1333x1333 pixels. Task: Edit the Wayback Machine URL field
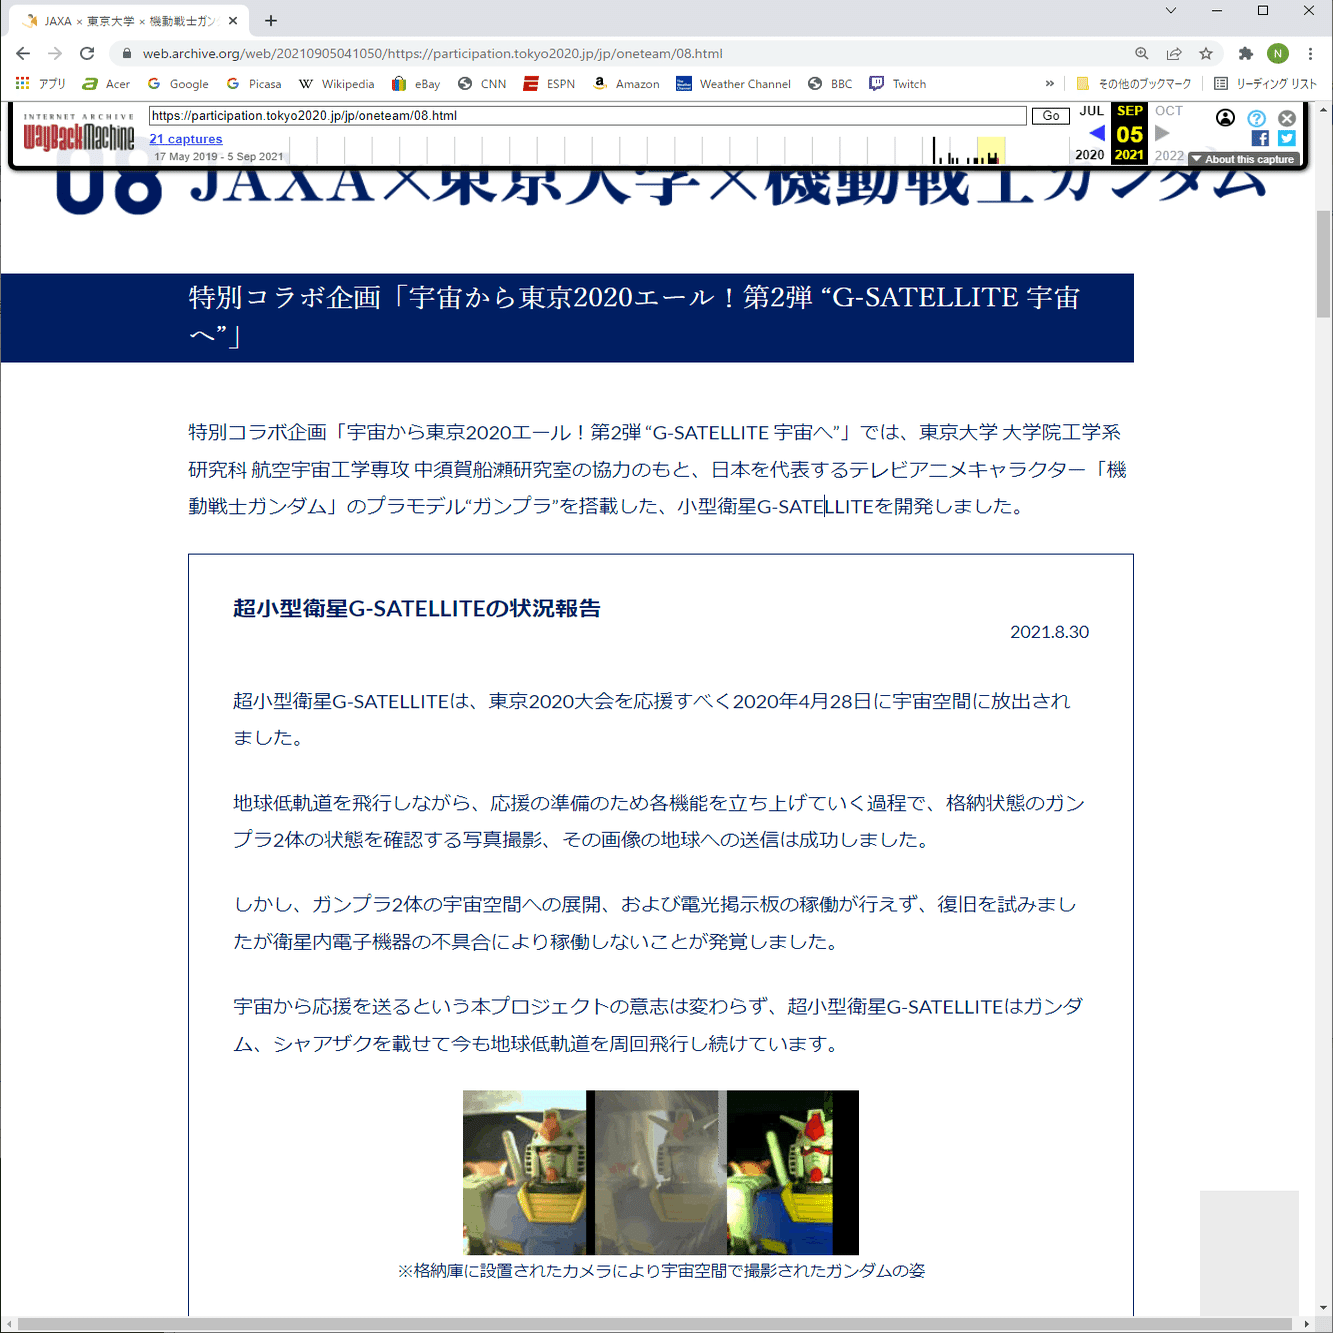588,116
